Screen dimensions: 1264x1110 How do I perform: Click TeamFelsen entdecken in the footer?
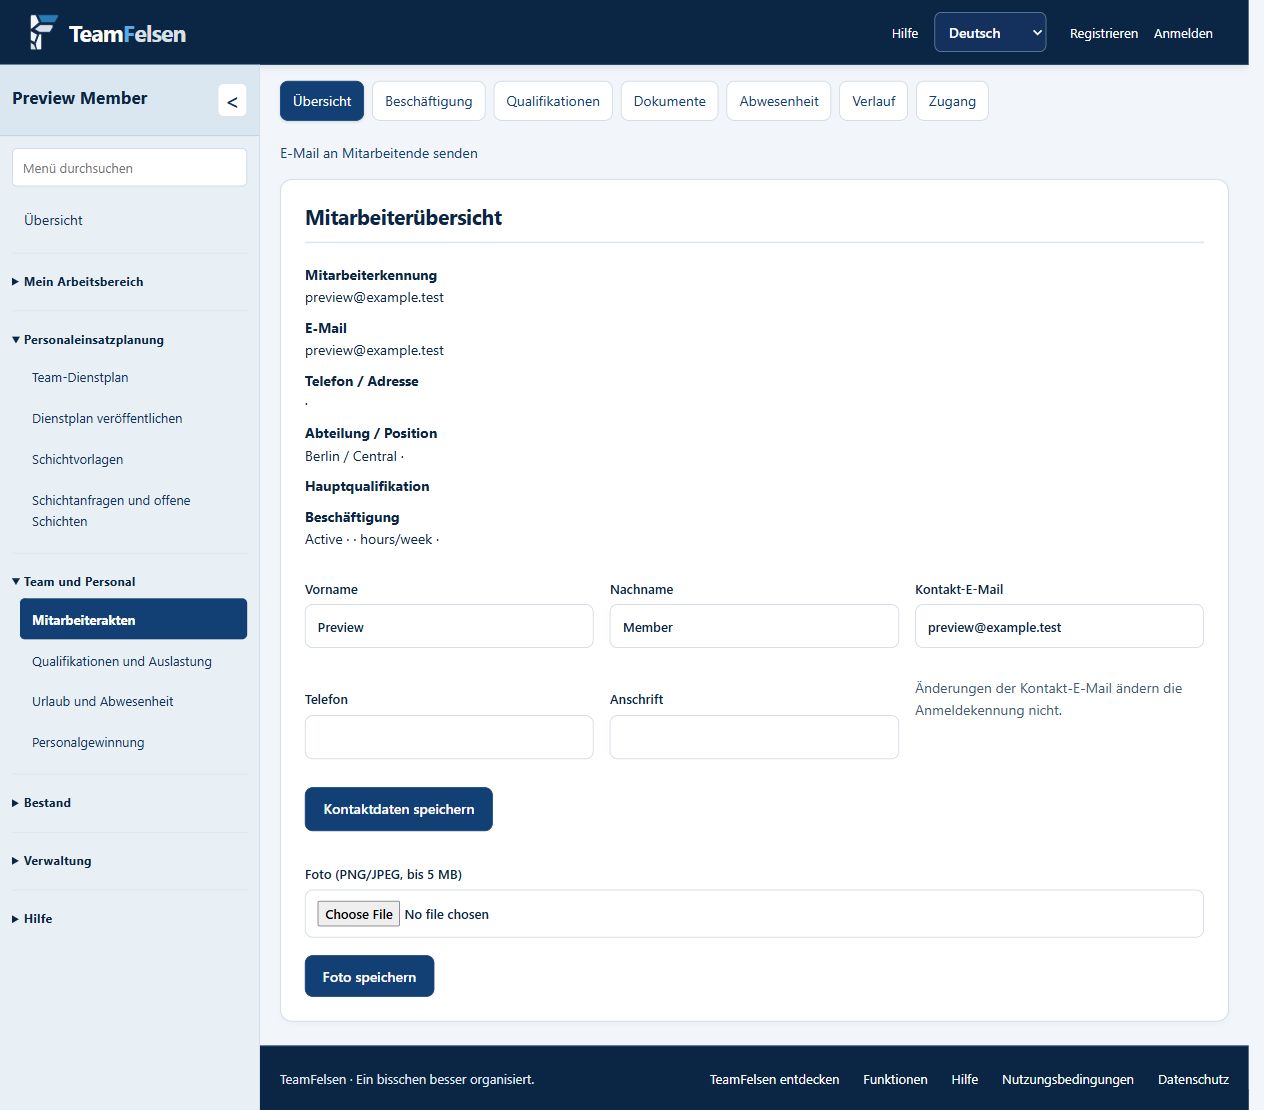click(x=775, y=1079)
